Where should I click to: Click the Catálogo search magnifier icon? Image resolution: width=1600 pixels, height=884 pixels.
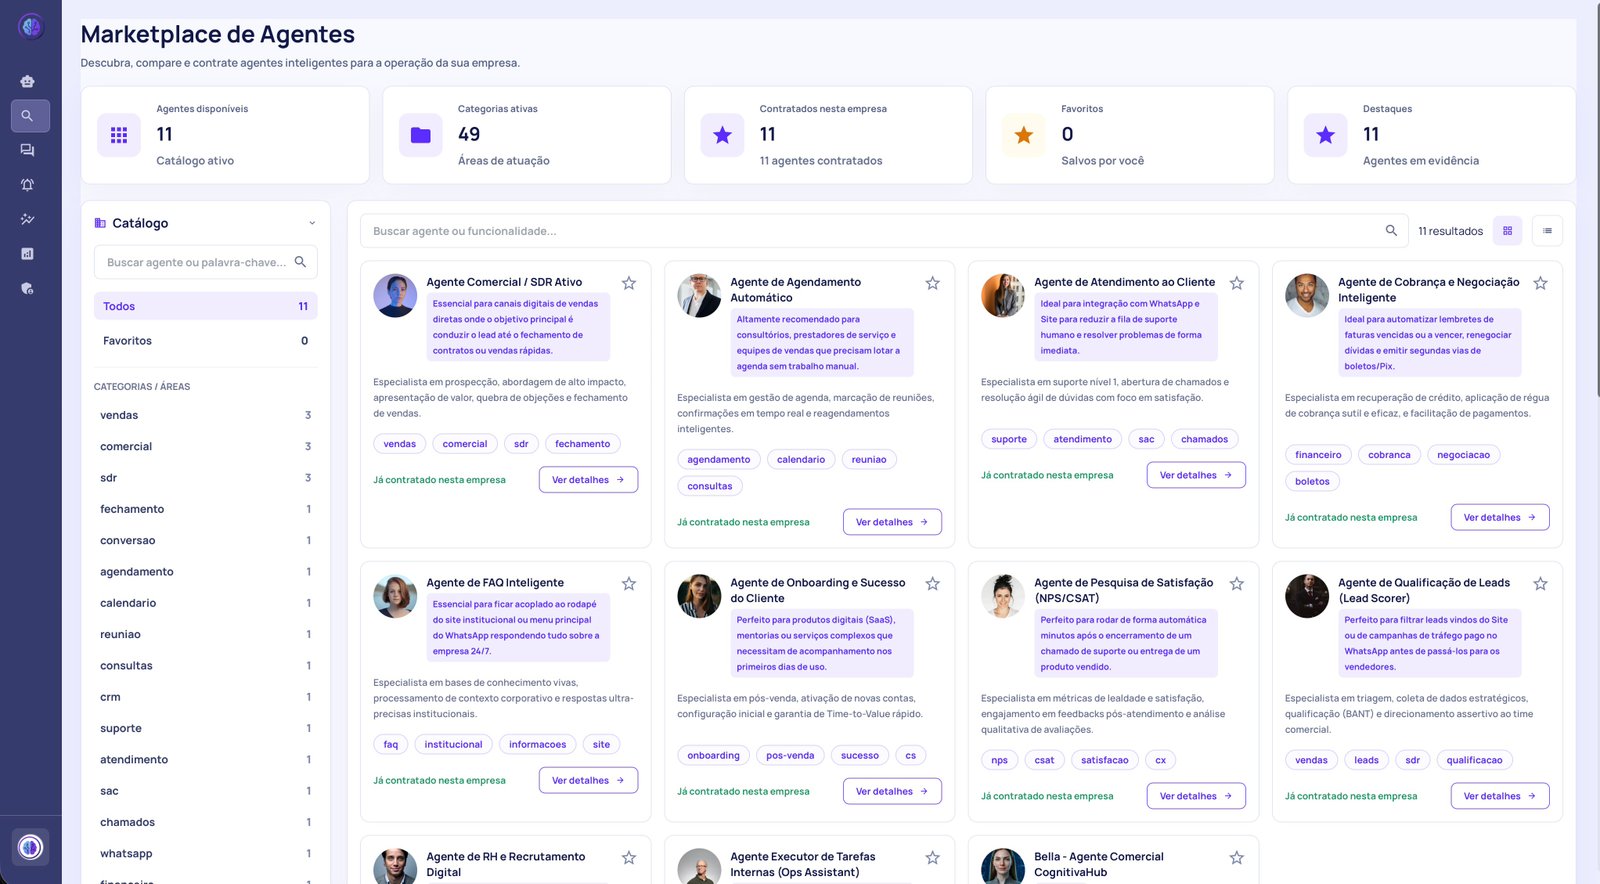[x=300, y=262]
